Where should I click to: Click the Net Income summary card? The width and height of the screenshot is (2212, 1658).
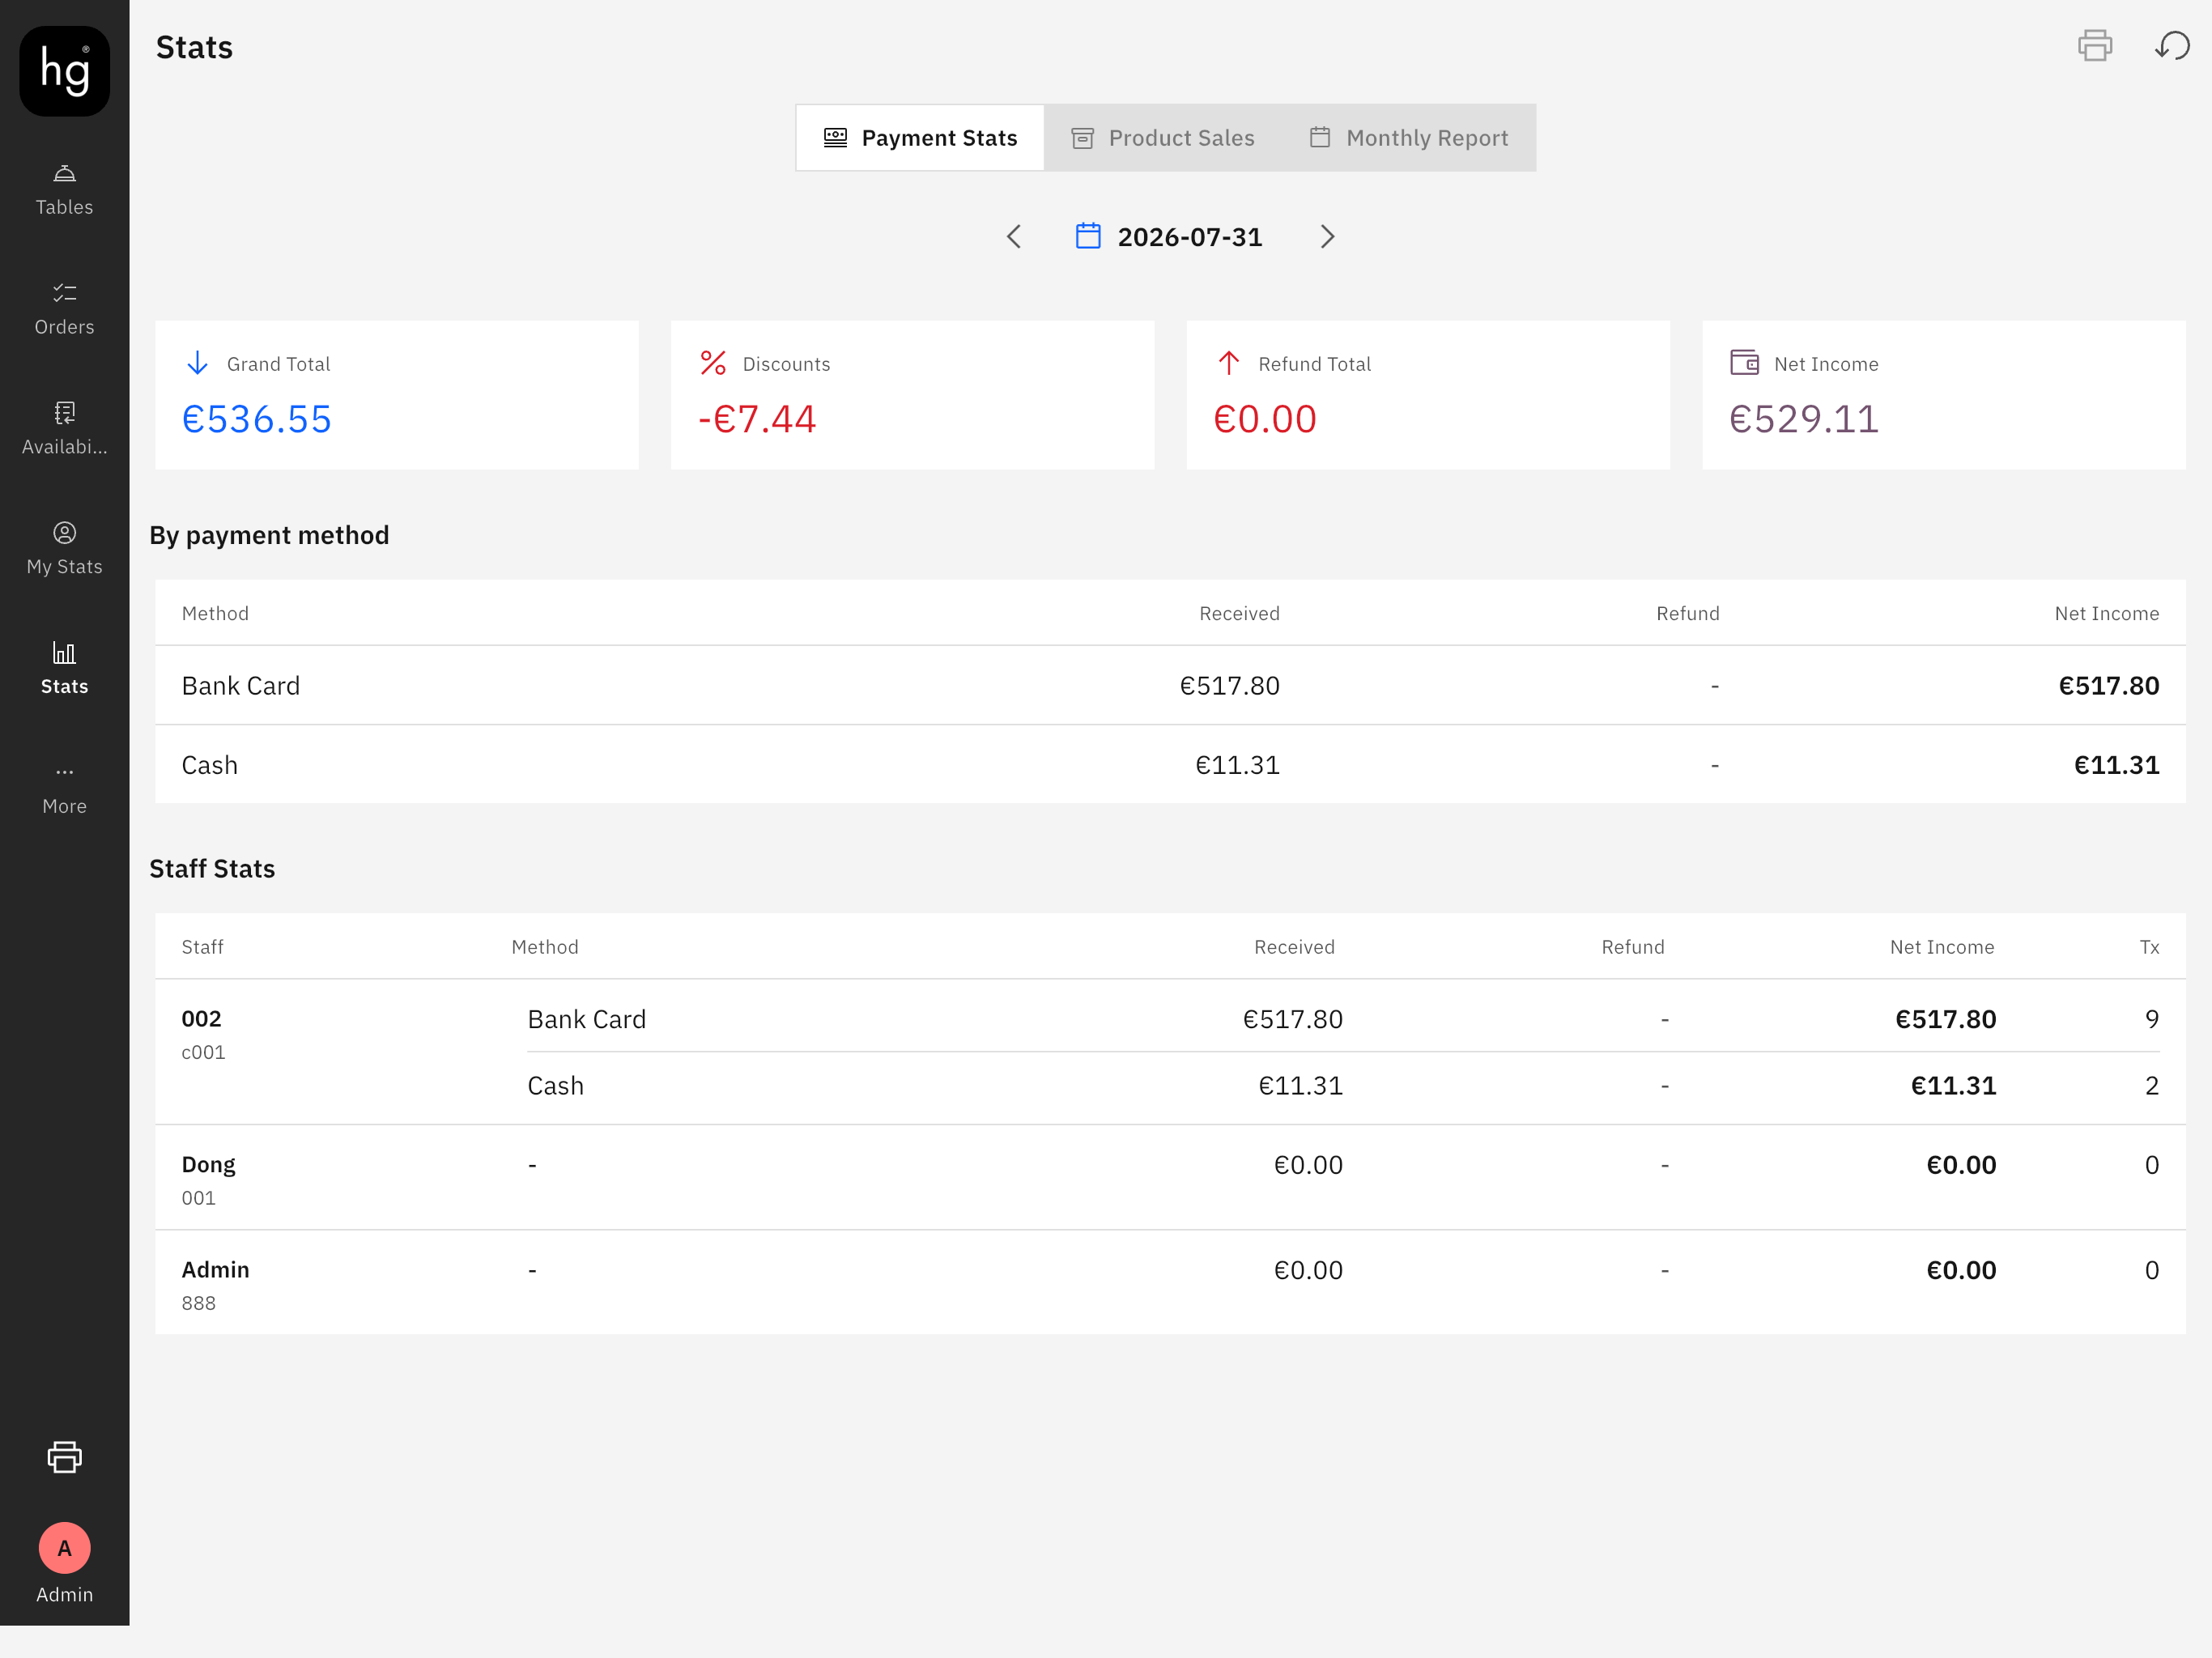coord(1944,395)
